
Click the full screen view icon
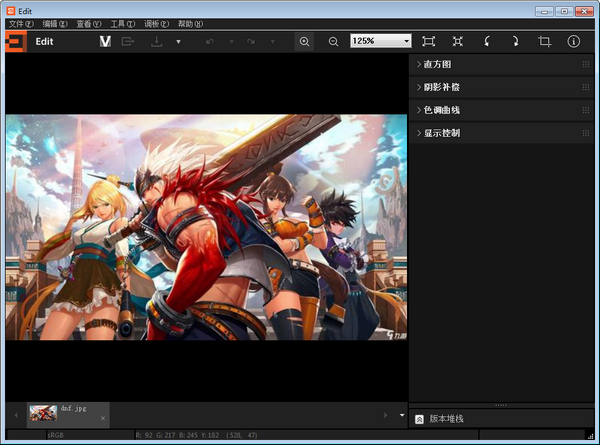[x=458, y=41]
